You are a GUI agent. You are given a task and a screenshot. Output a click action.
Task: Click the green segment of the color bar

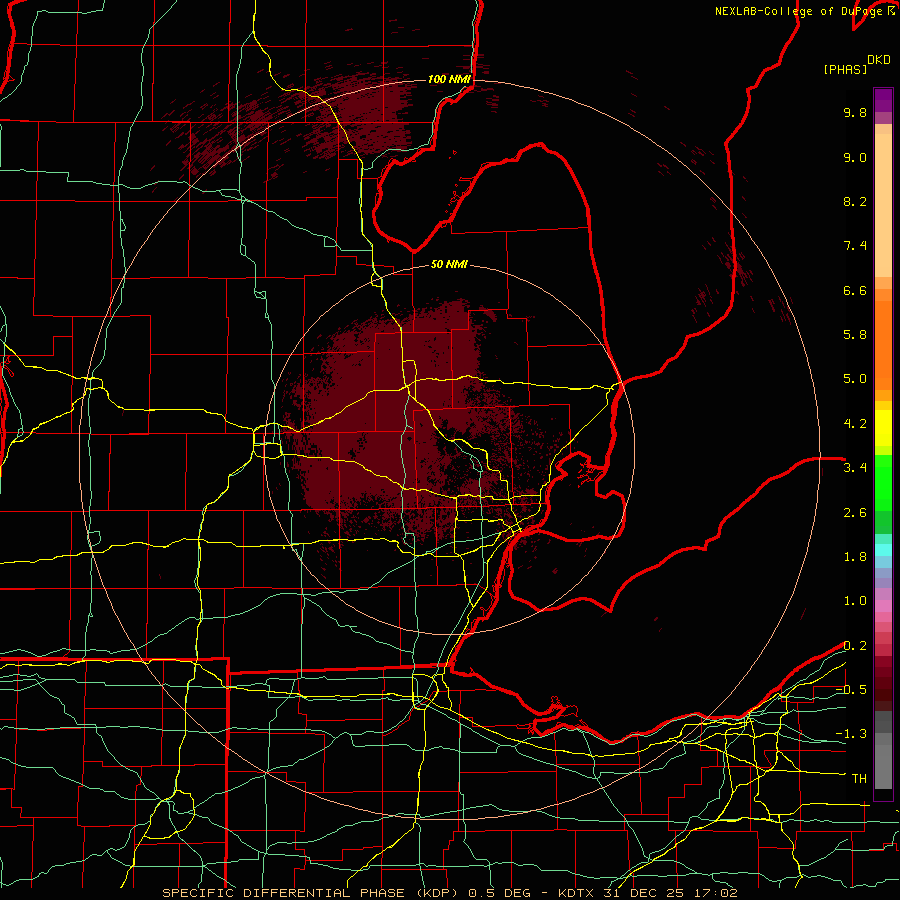pos(883,484)
